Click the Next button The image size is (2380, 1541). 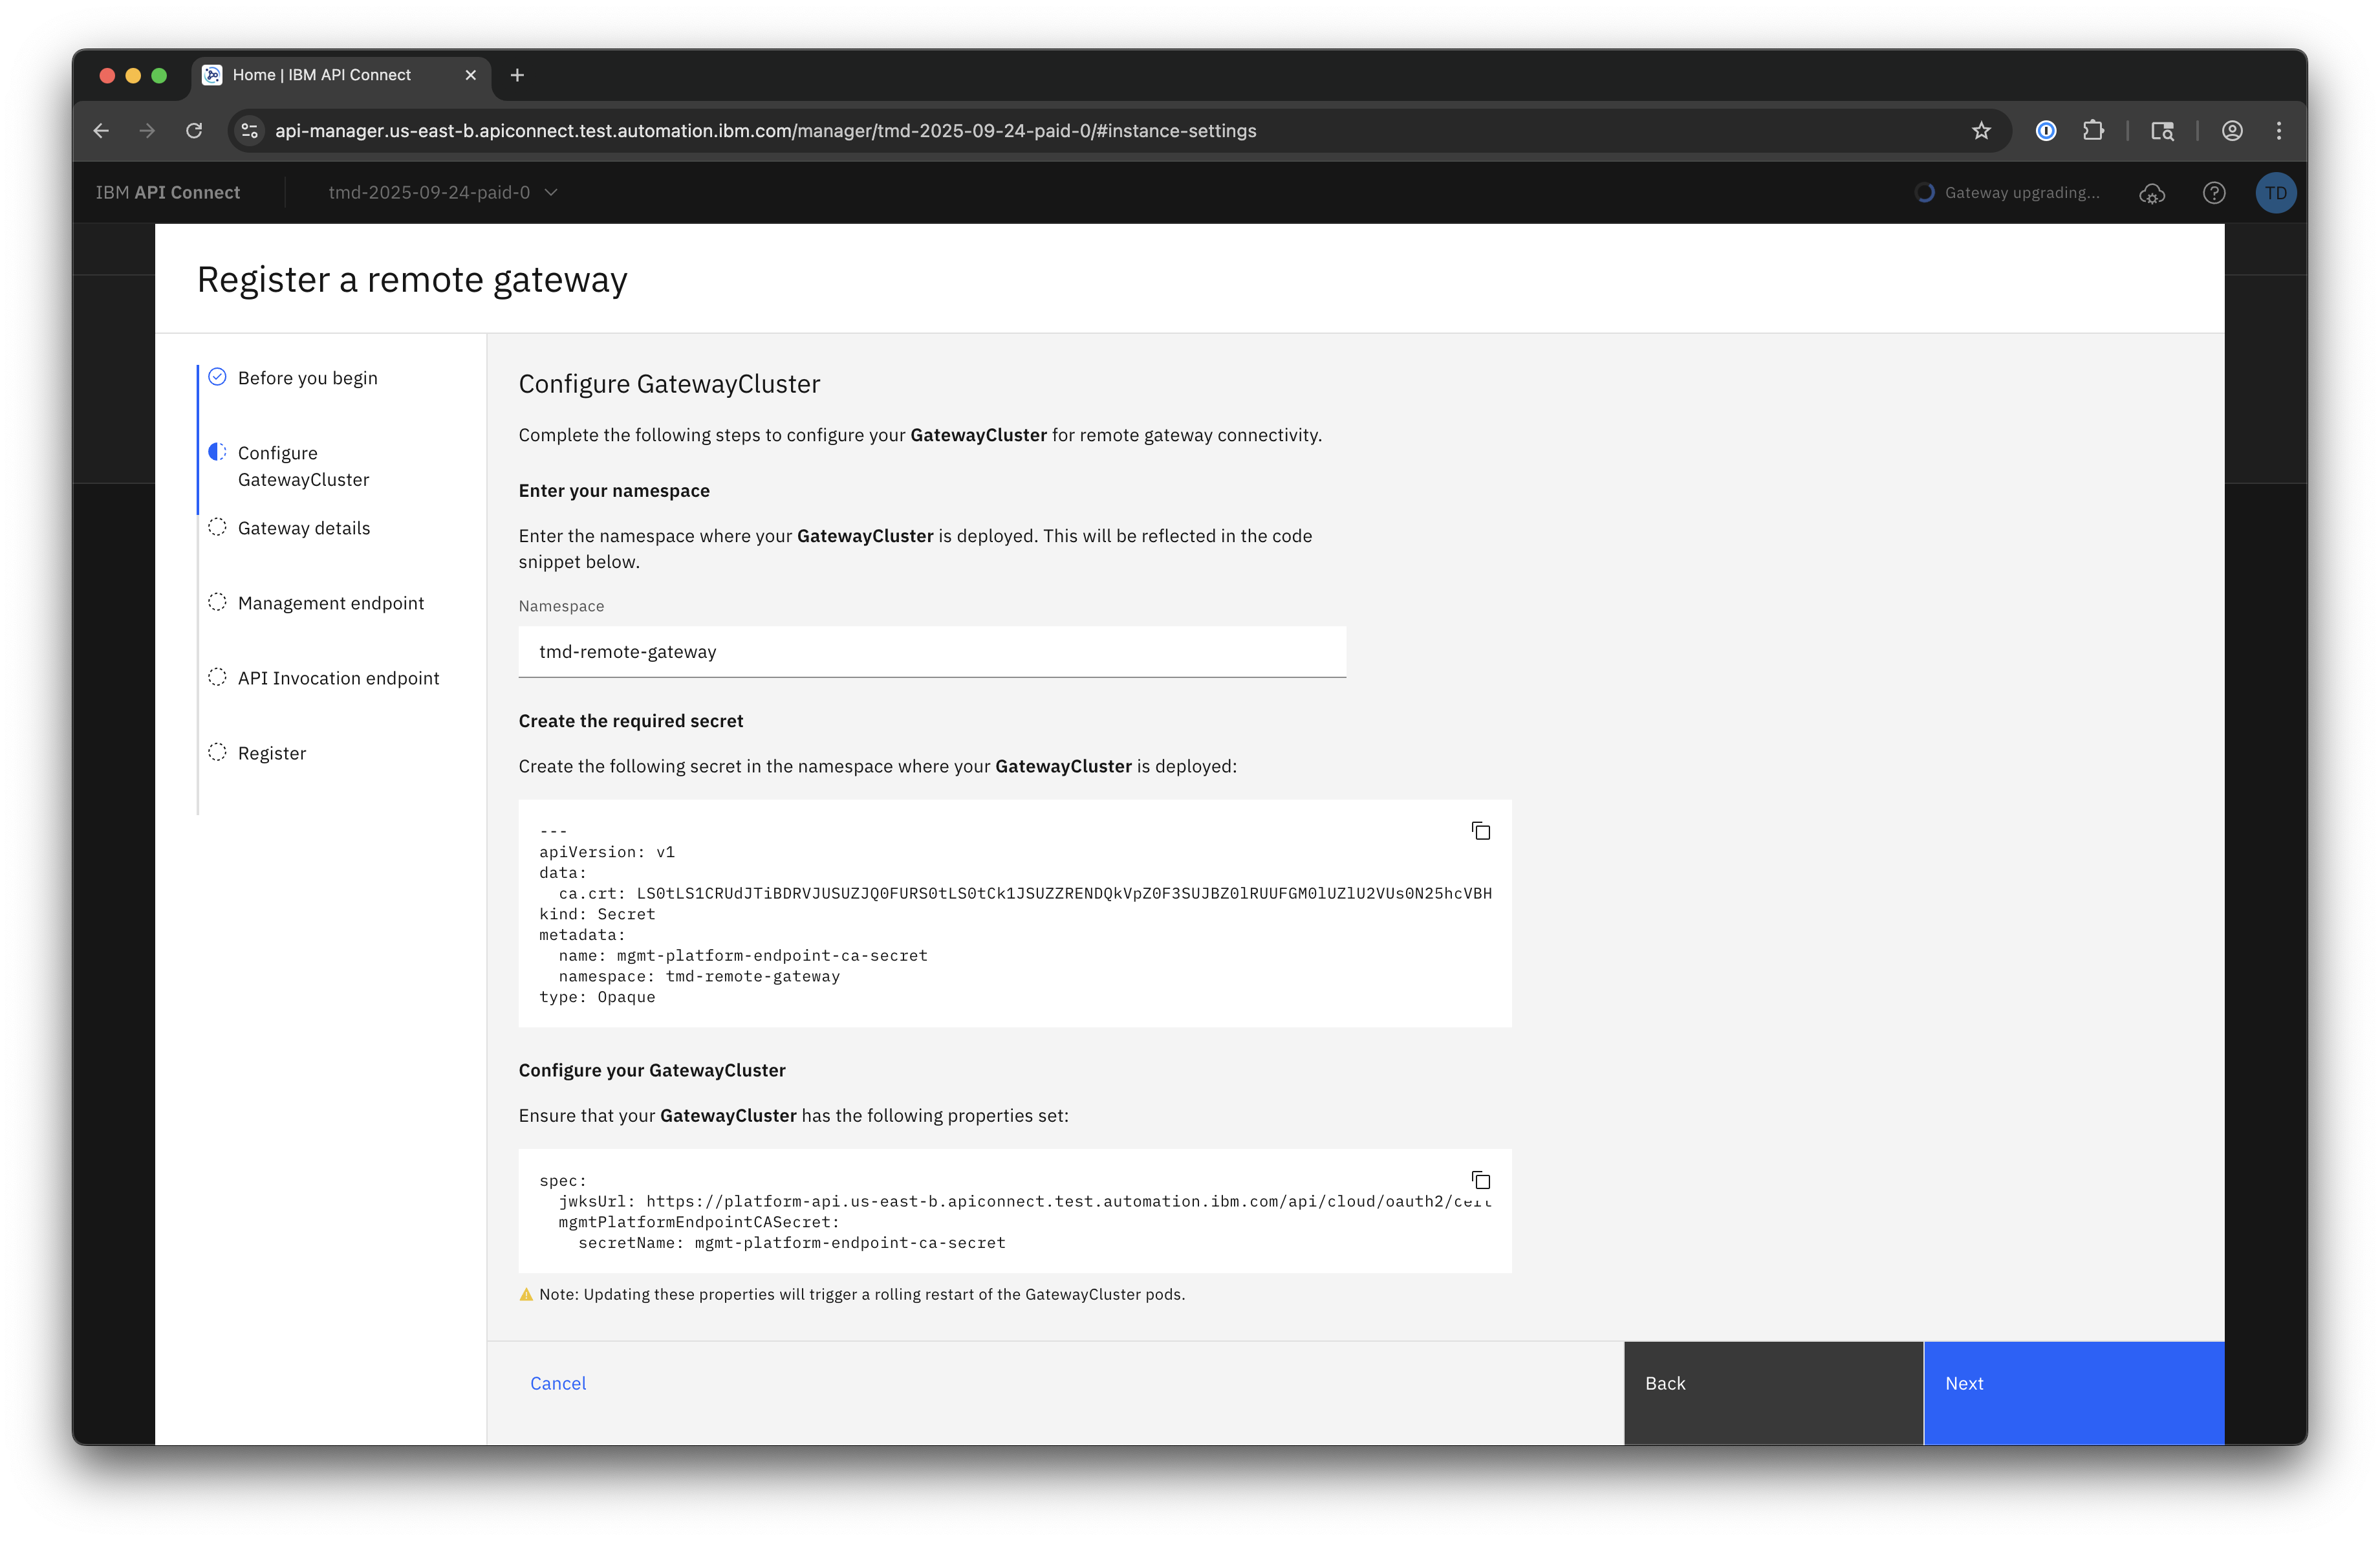click(x=2072, y=1383)
